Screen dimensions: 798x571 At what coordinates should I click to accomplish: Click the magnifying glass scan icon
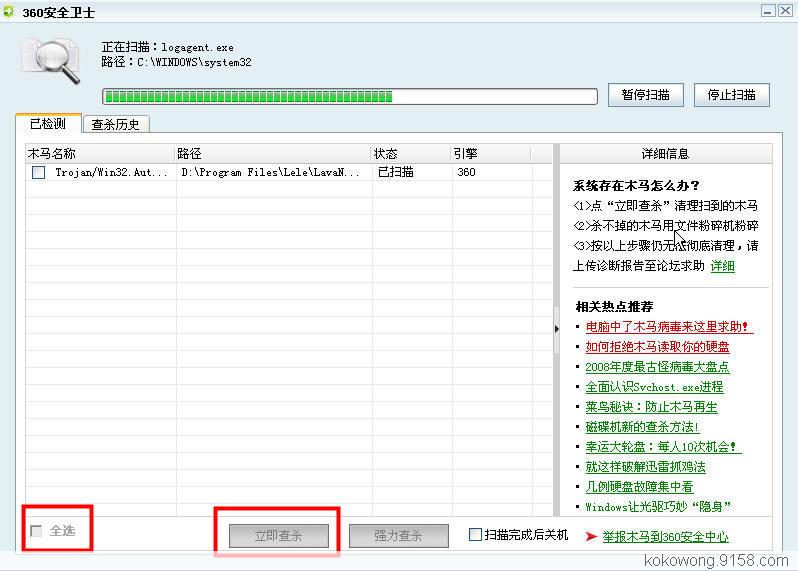point(51,60)
